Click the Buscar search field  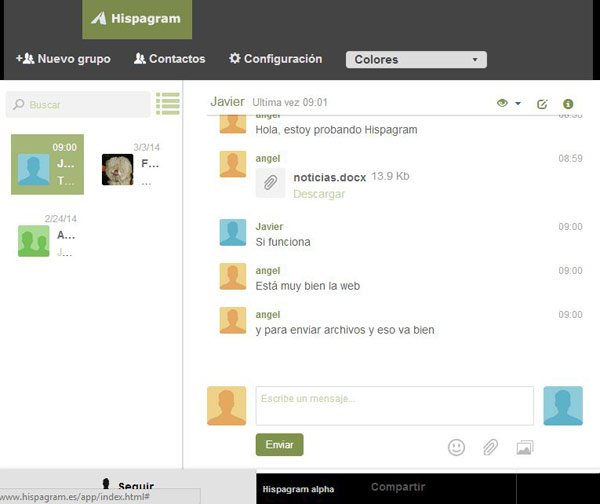tap(78, 104)
